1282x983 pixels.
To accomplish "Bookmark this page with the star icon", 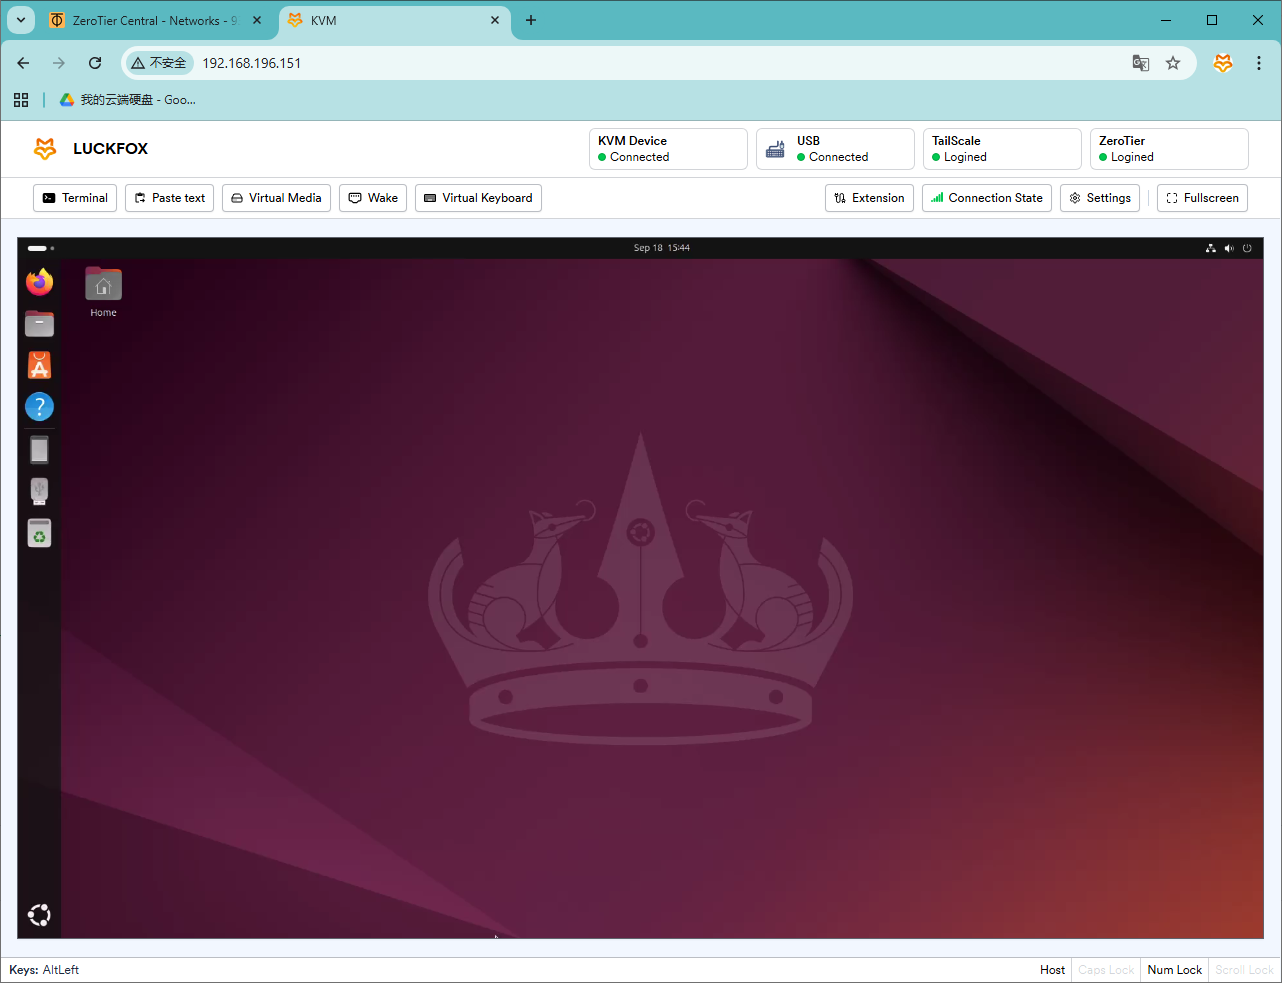I will coord(1173,63).
